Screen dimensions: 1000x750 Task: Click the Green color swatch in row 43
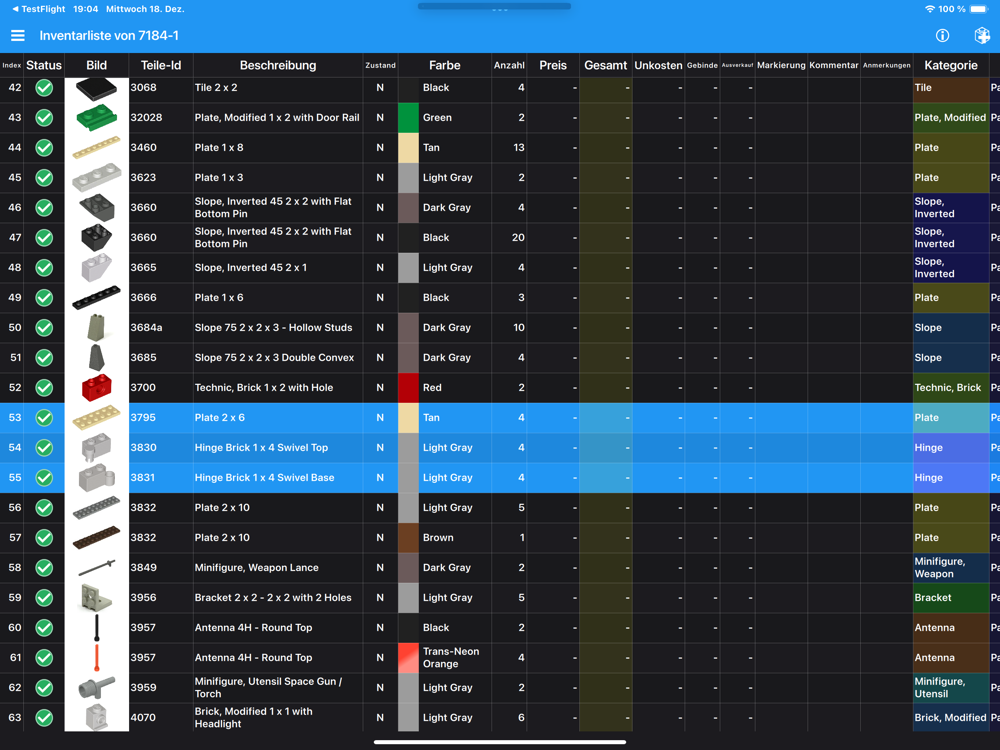click(408, 118)
